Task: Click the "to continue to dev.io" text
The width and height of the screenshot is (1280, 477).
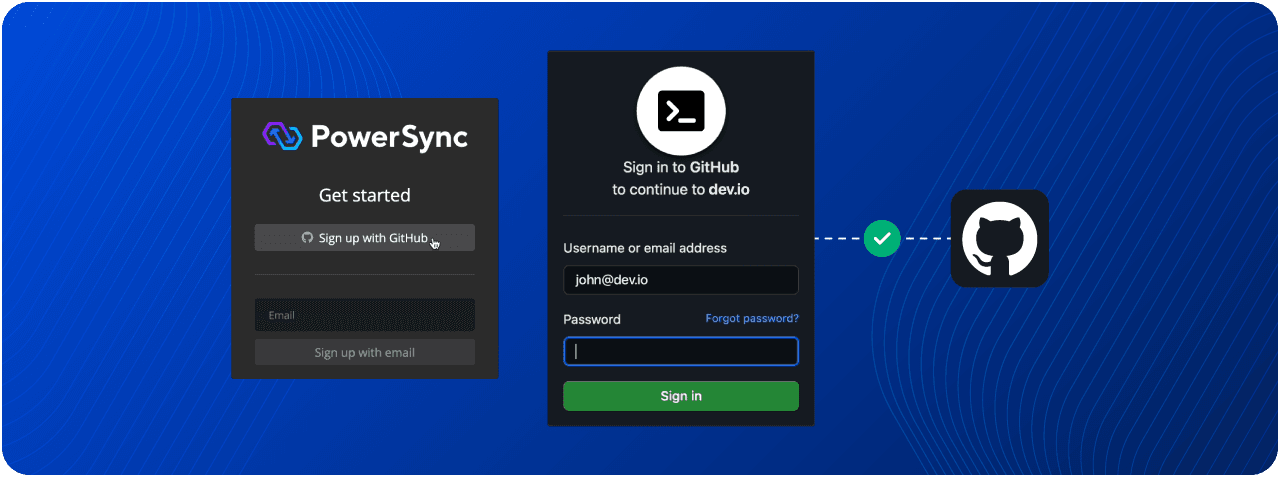Action: click(681, 188)
